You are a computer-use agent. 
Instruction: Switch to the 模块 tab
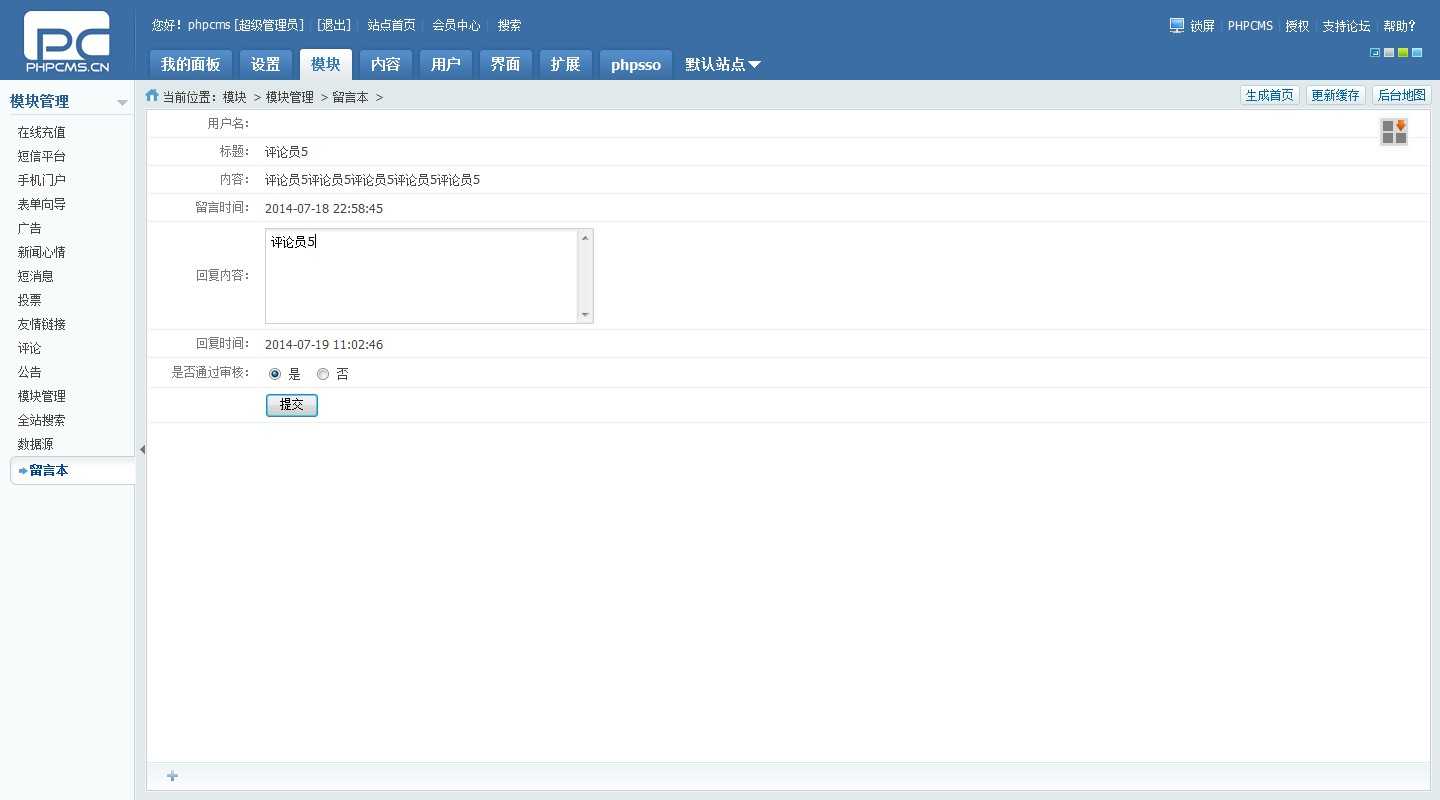click(x=326, y=64)
